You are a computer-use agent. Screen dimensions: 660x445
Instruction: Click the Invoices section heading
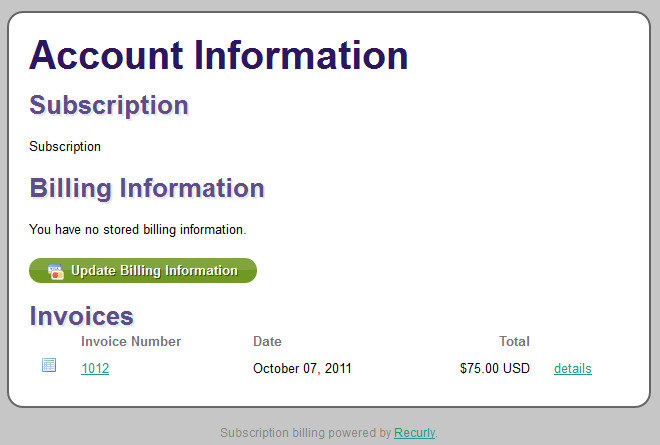[81, 316]
